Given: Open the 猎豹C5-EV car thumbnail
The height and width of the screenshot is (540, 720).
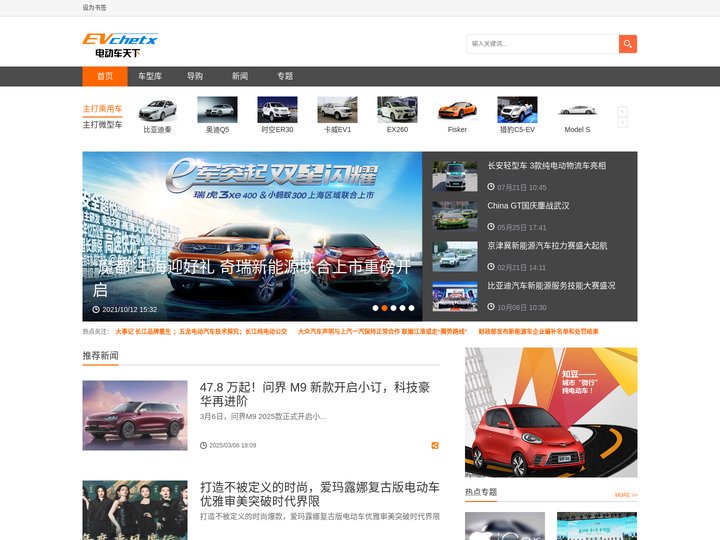Looking at the screenshot, I should pyautogui.click(x=518, y=110).
